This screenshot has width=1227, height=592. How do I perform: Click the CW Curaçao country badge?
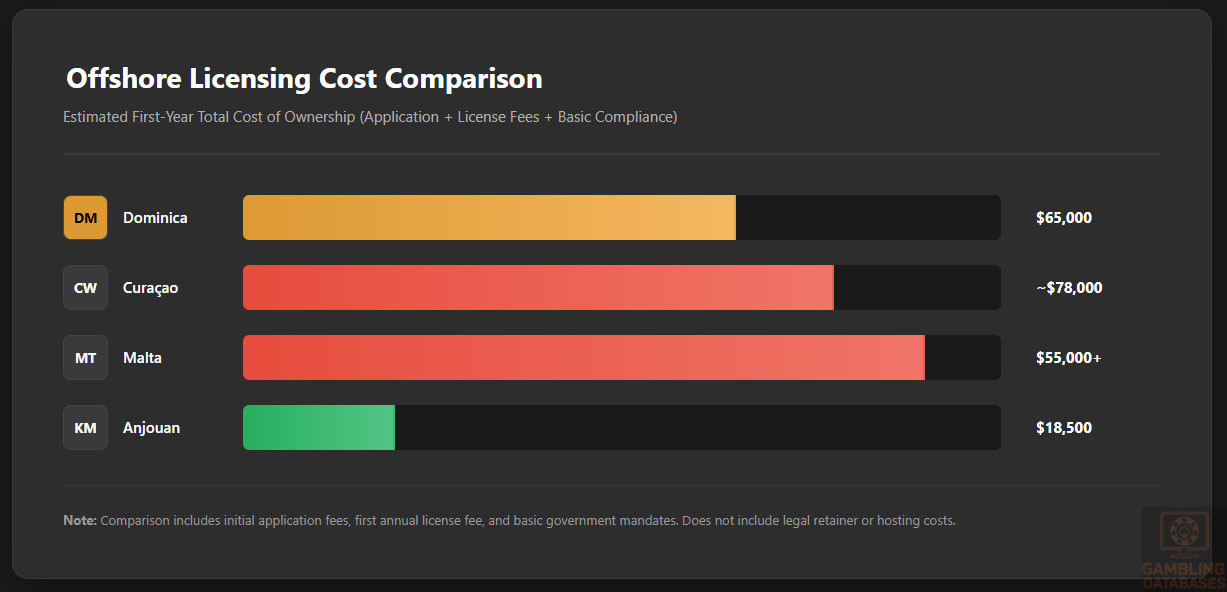[x=85, y=288]
